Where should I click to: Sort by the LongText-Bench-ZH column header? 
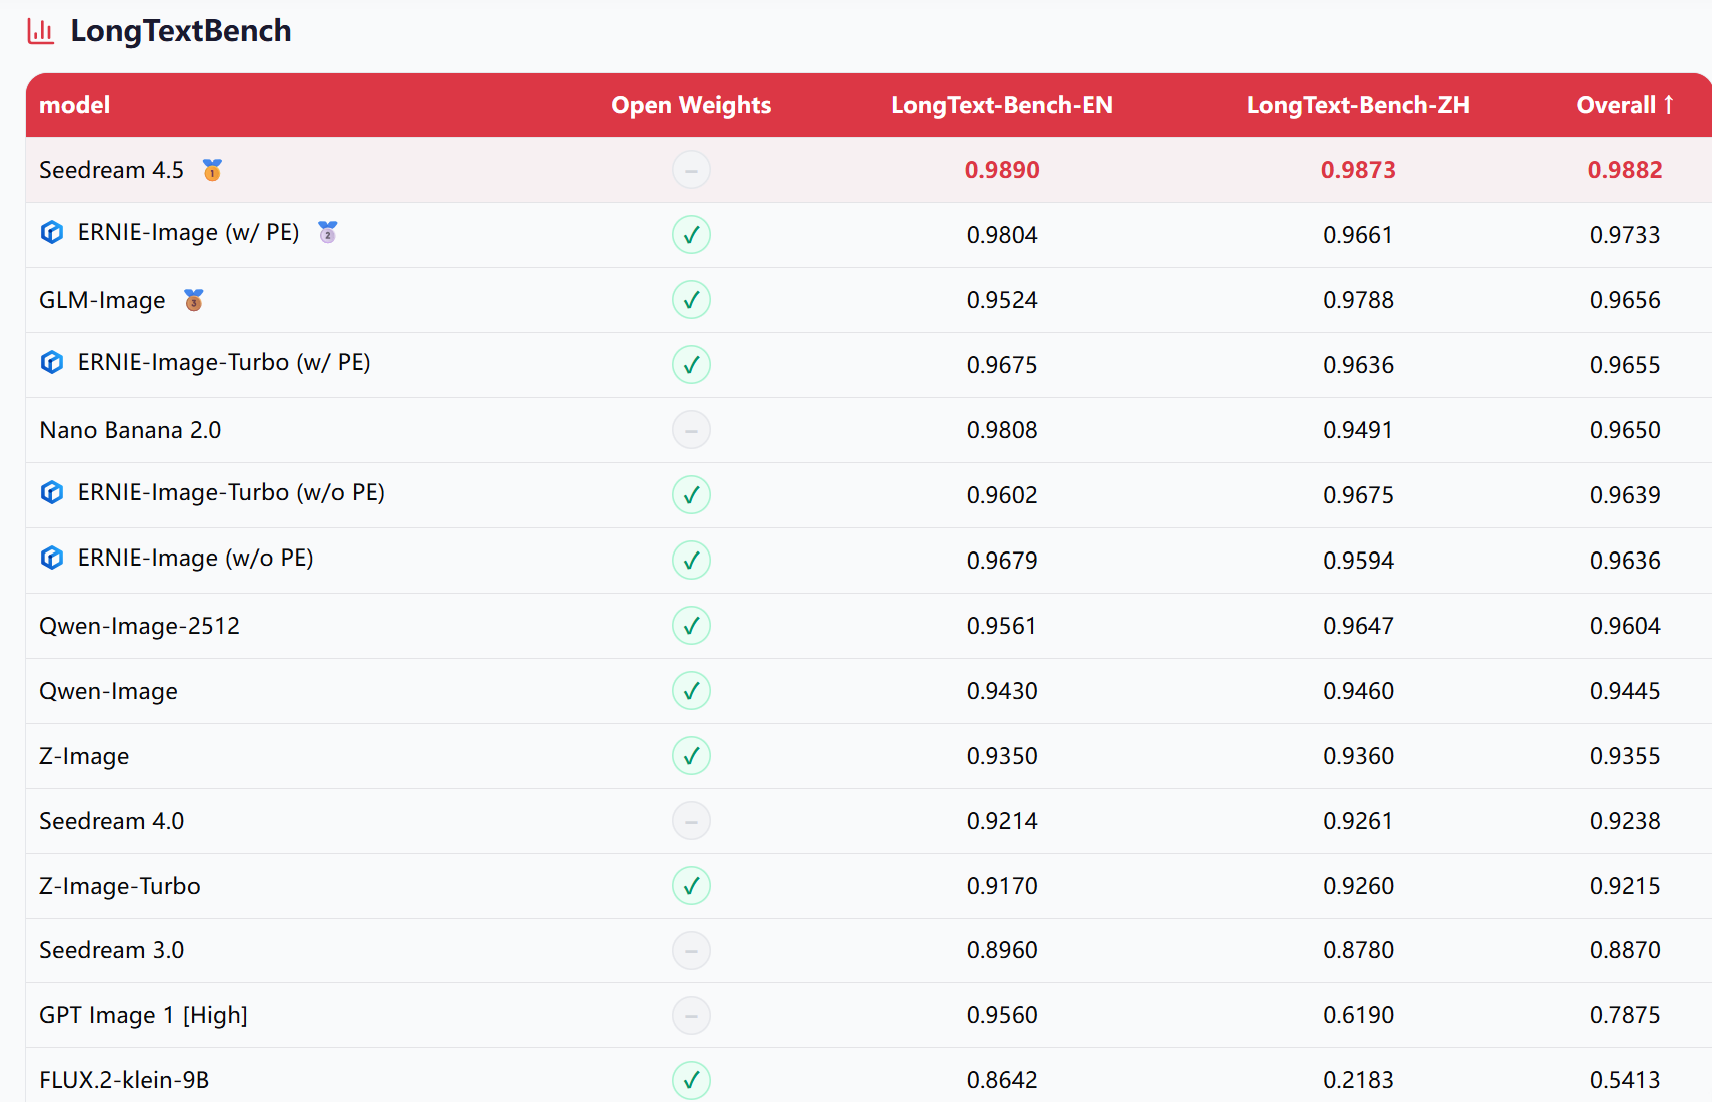tap(1357, 105)
